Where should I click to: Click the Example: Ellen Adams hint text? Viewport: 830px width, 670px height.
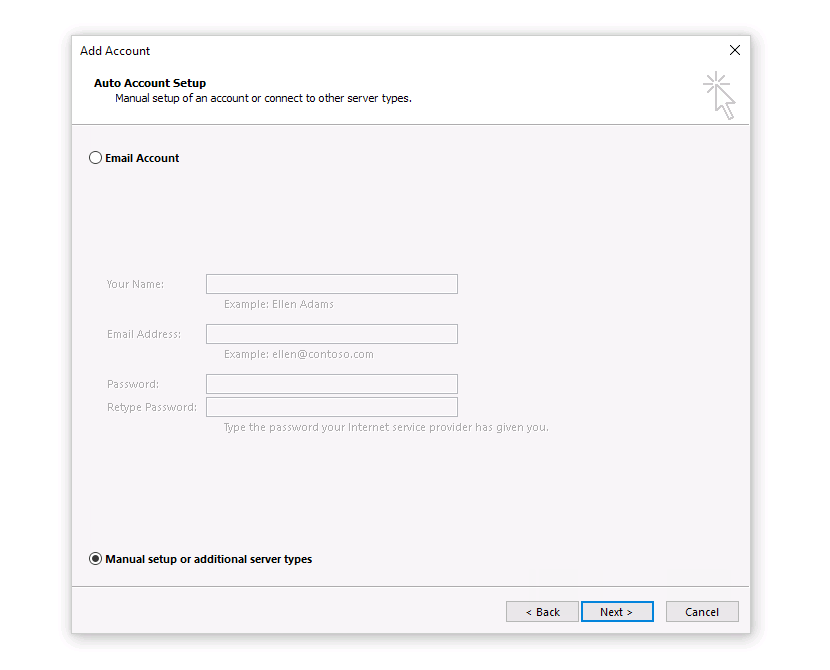coord(279,304)
